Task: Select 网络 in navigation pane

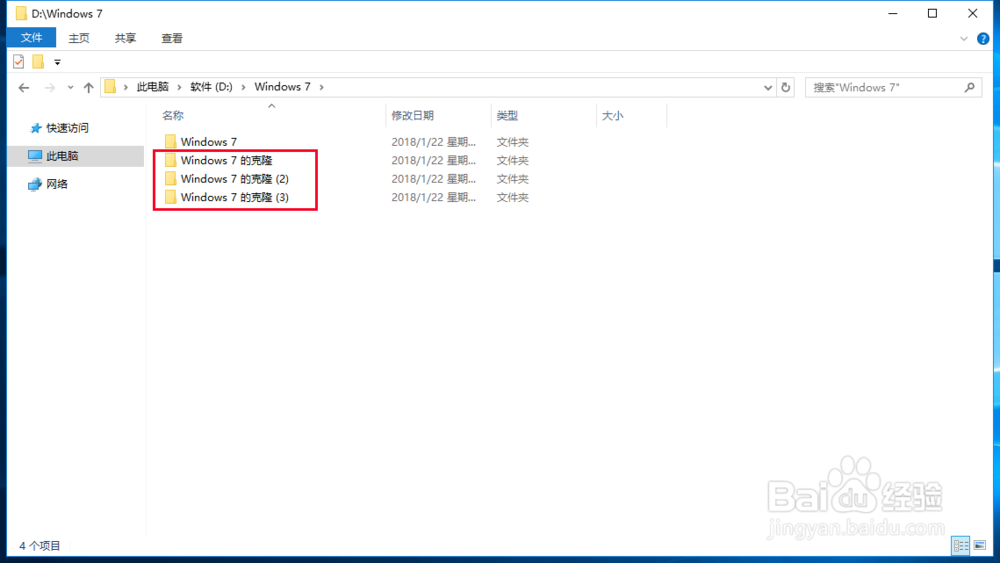Action: [x=56, y=184]
